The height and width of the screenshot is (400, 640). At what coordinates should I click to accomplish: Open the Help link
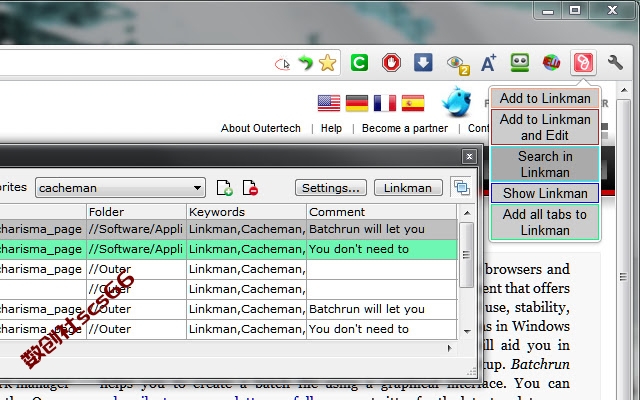331,128
